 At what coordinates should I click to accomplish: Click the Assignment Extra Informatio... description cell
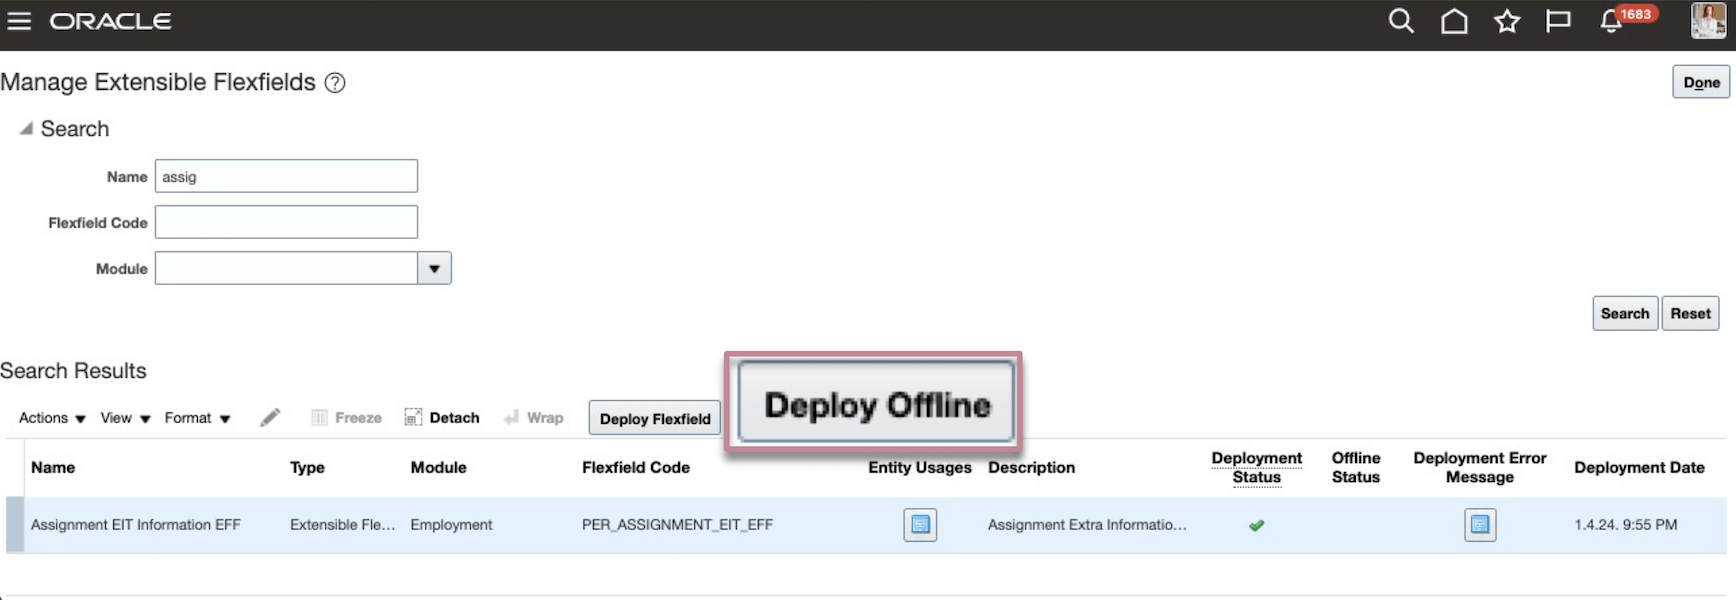pos(1087,525)
